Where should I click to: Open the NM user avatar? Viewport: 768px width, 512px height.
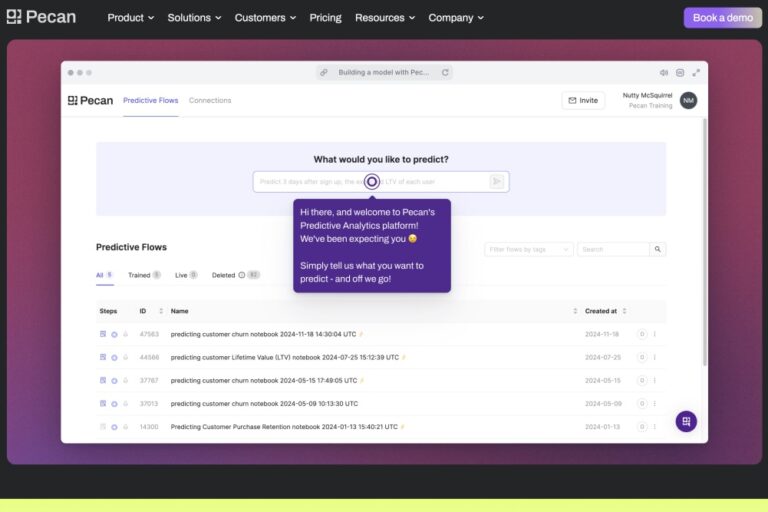coord(688,100)
